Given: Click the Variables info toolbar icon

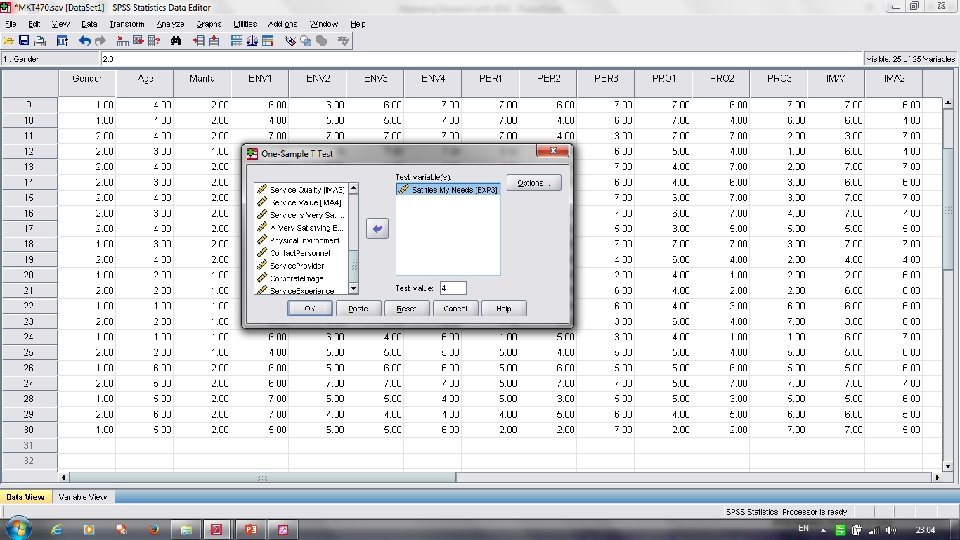Looking at the screenshot, I should [154, 41].
